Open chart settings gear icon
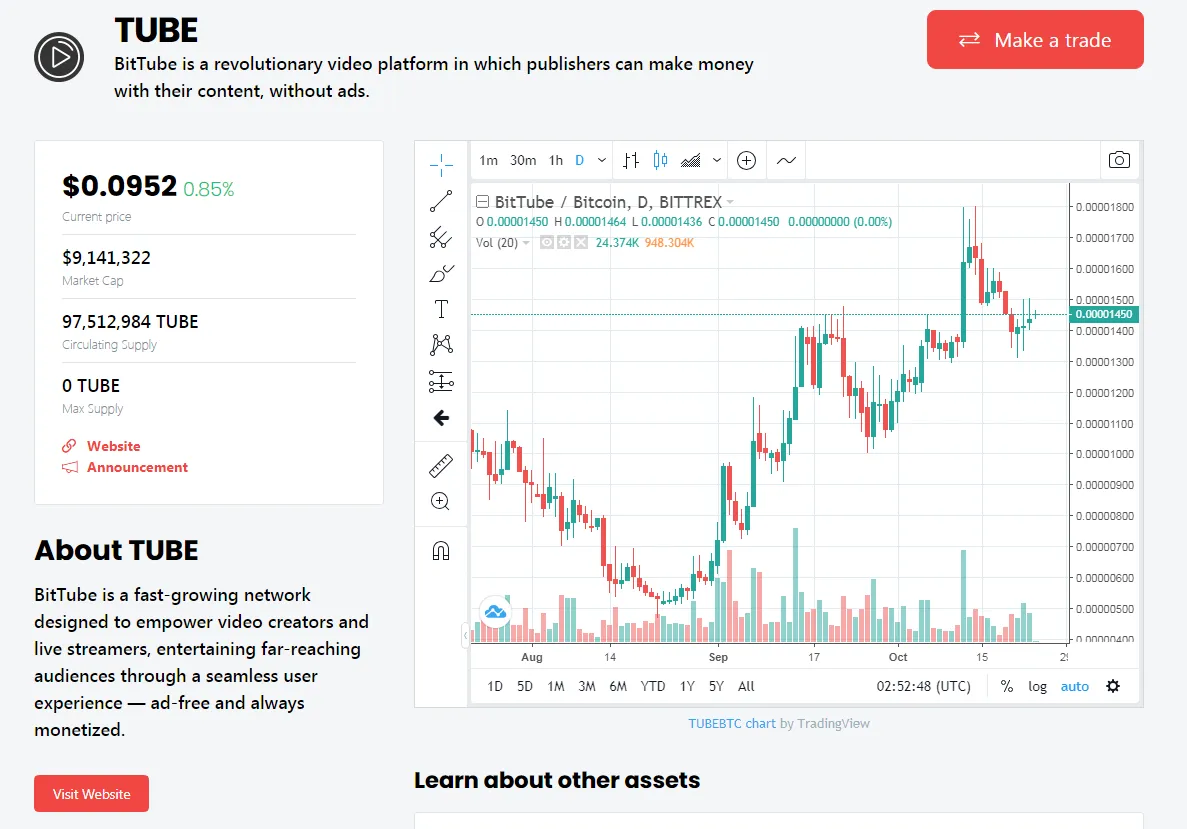 (x=1113, y=687)
